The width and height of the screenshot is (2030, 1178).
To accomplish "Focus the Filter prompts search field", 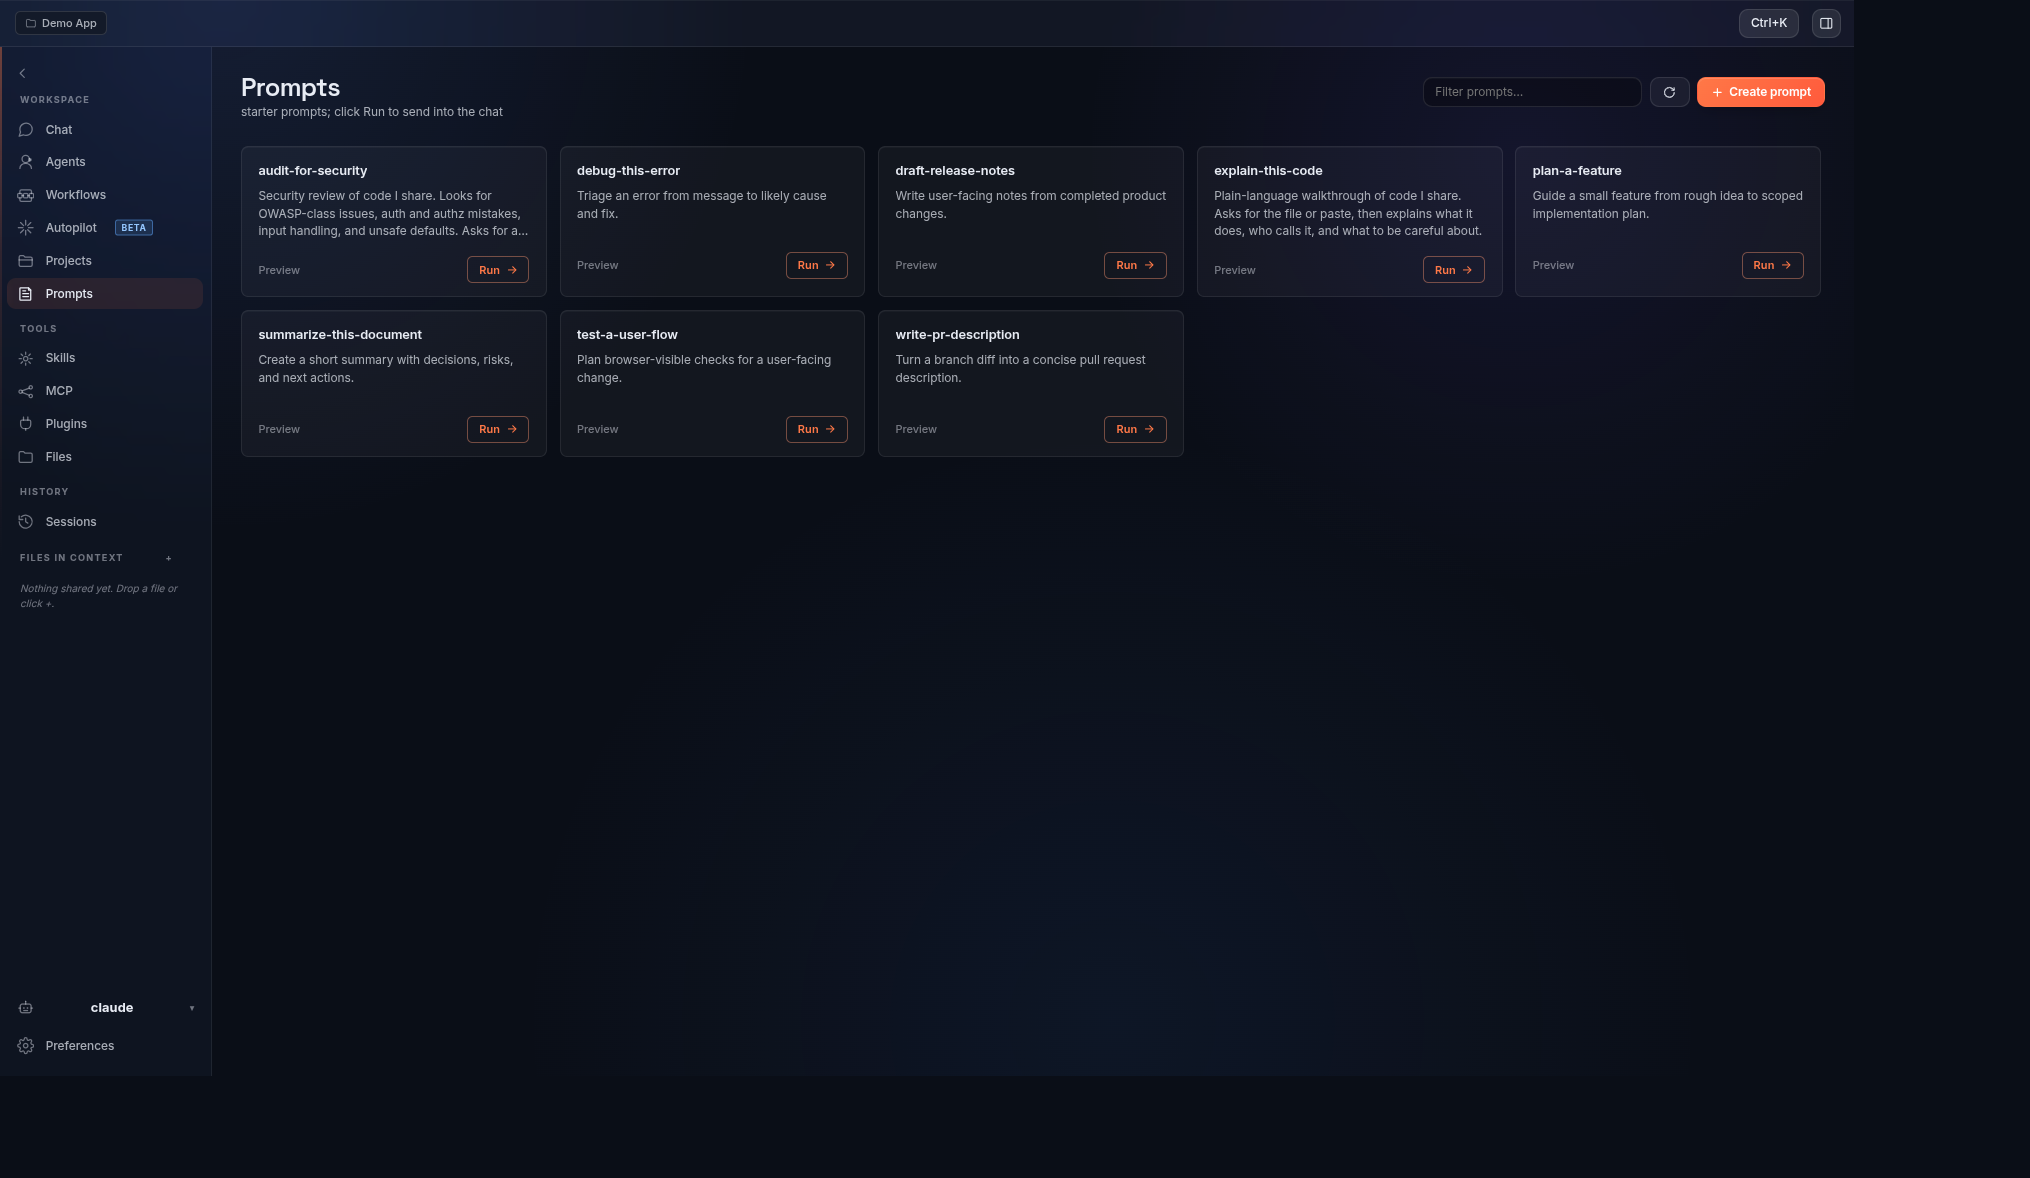I will click(x=1531, y=92).
